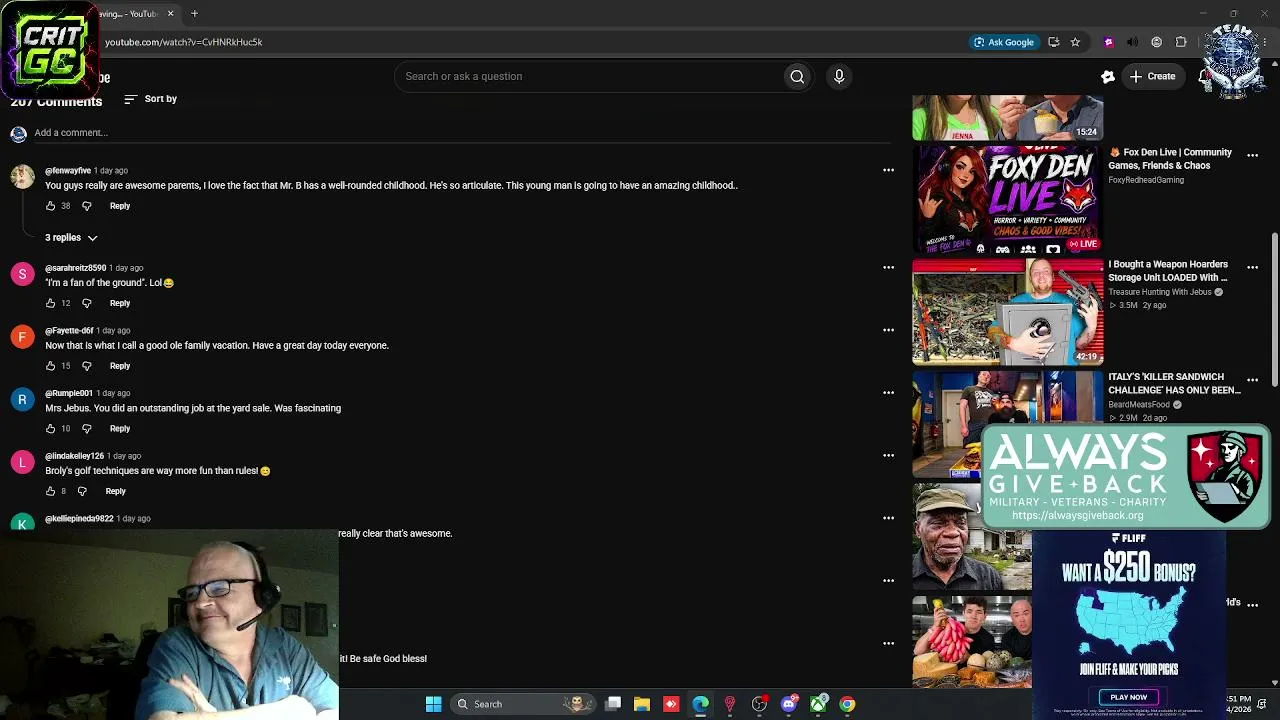This screenshot has width=1280, height=720.
Task: Reply to the @Fayette-d6f comment
Action: pyautogui.click(x=120, y=366)
